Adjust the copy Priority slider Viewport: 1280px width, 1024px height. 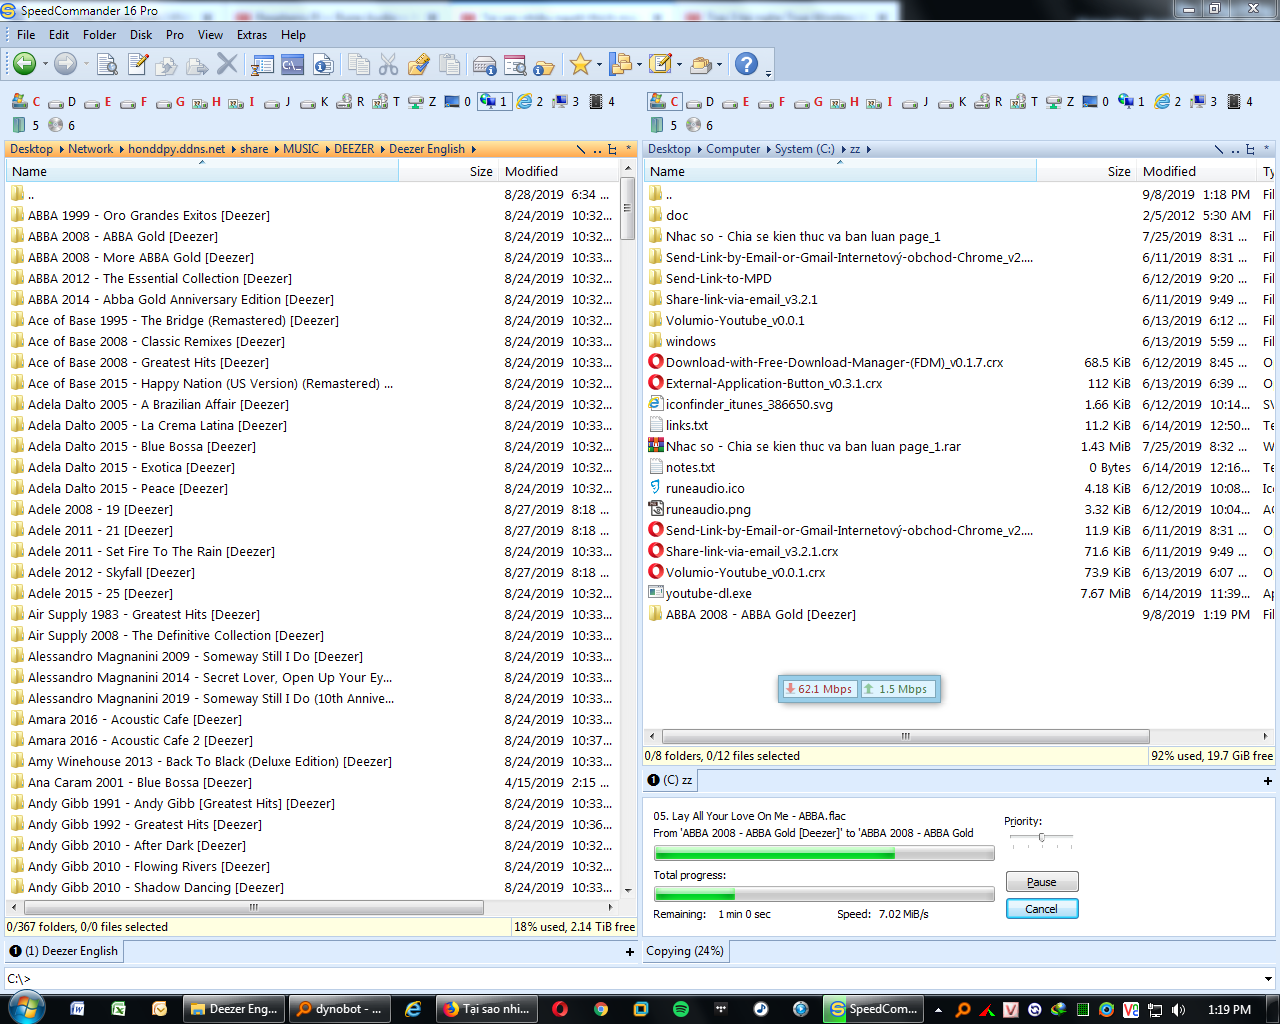[1041, 838]
